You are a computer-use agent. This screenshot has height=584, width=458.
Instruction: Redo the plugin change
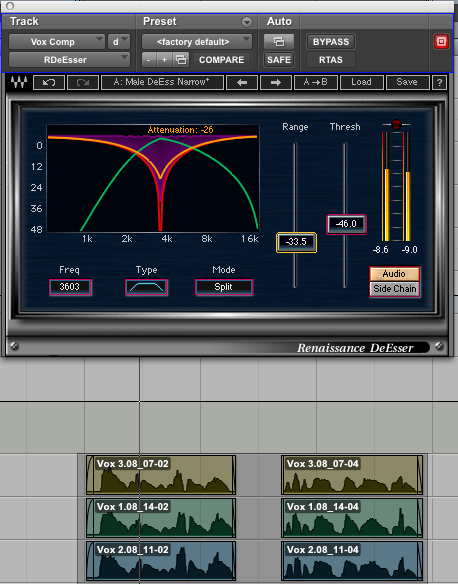pyautogui.click(x=83, y=82)
